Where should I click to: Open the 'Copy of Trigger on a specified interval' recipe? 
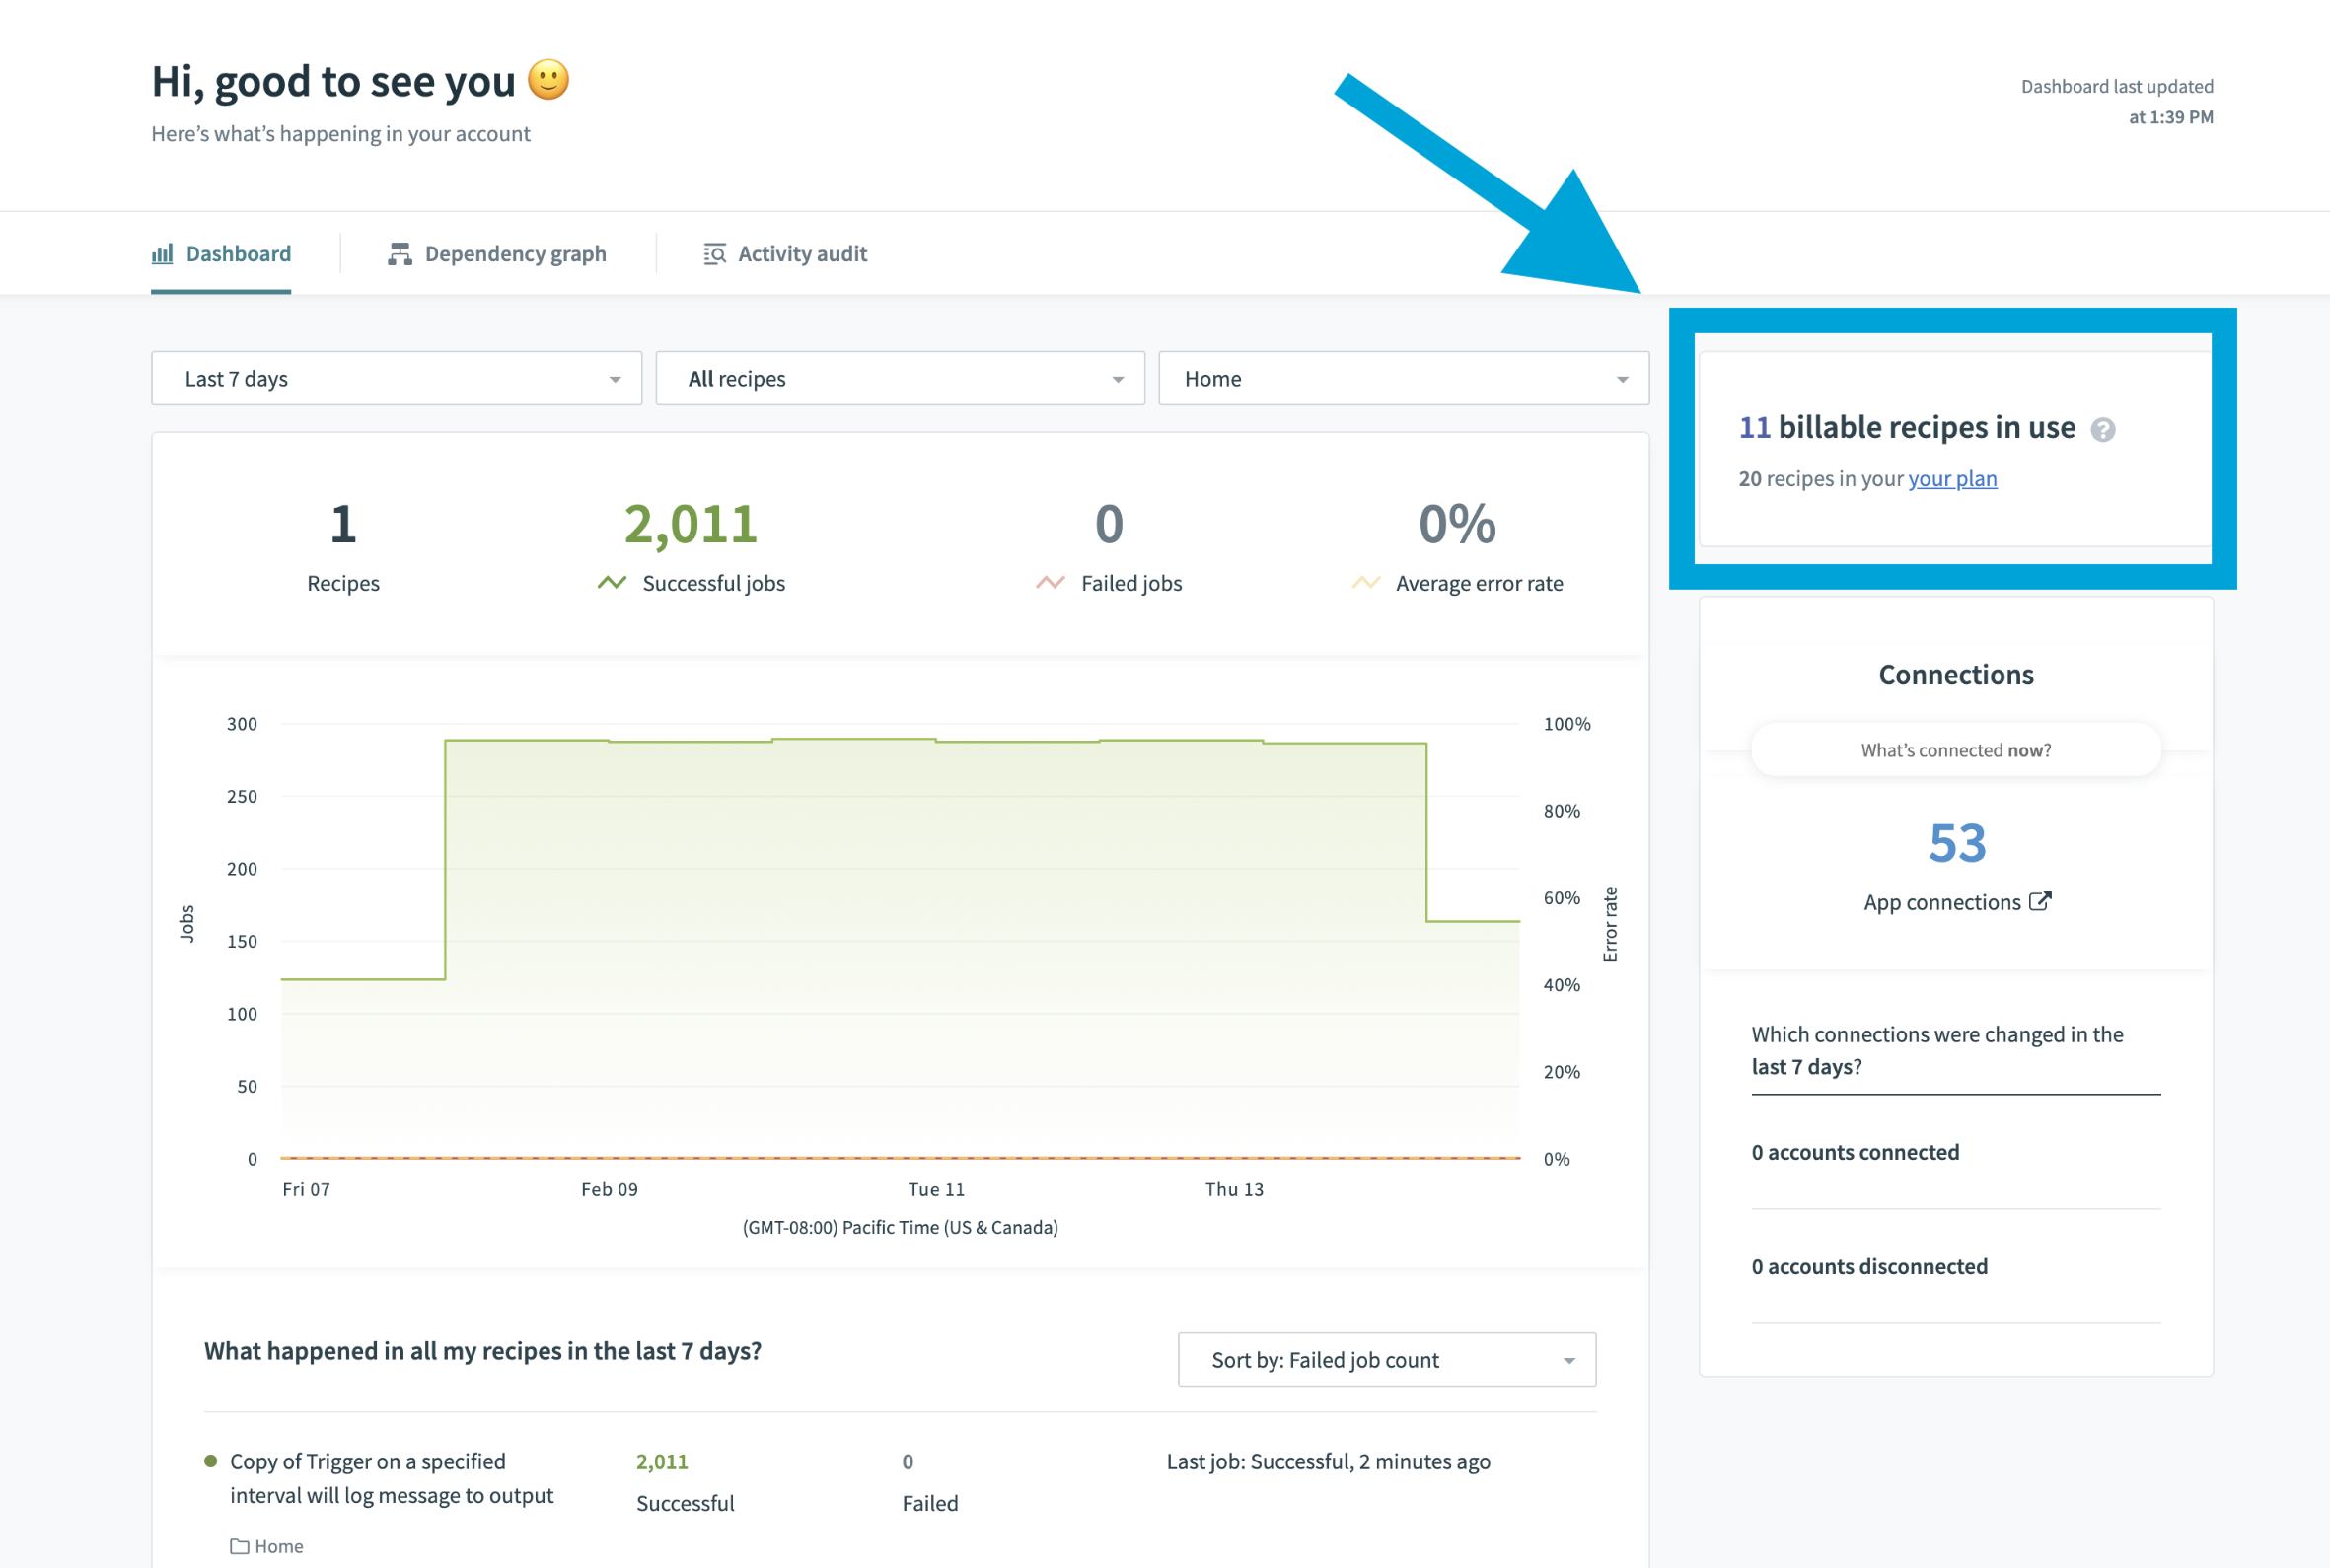coord(391,1478)
